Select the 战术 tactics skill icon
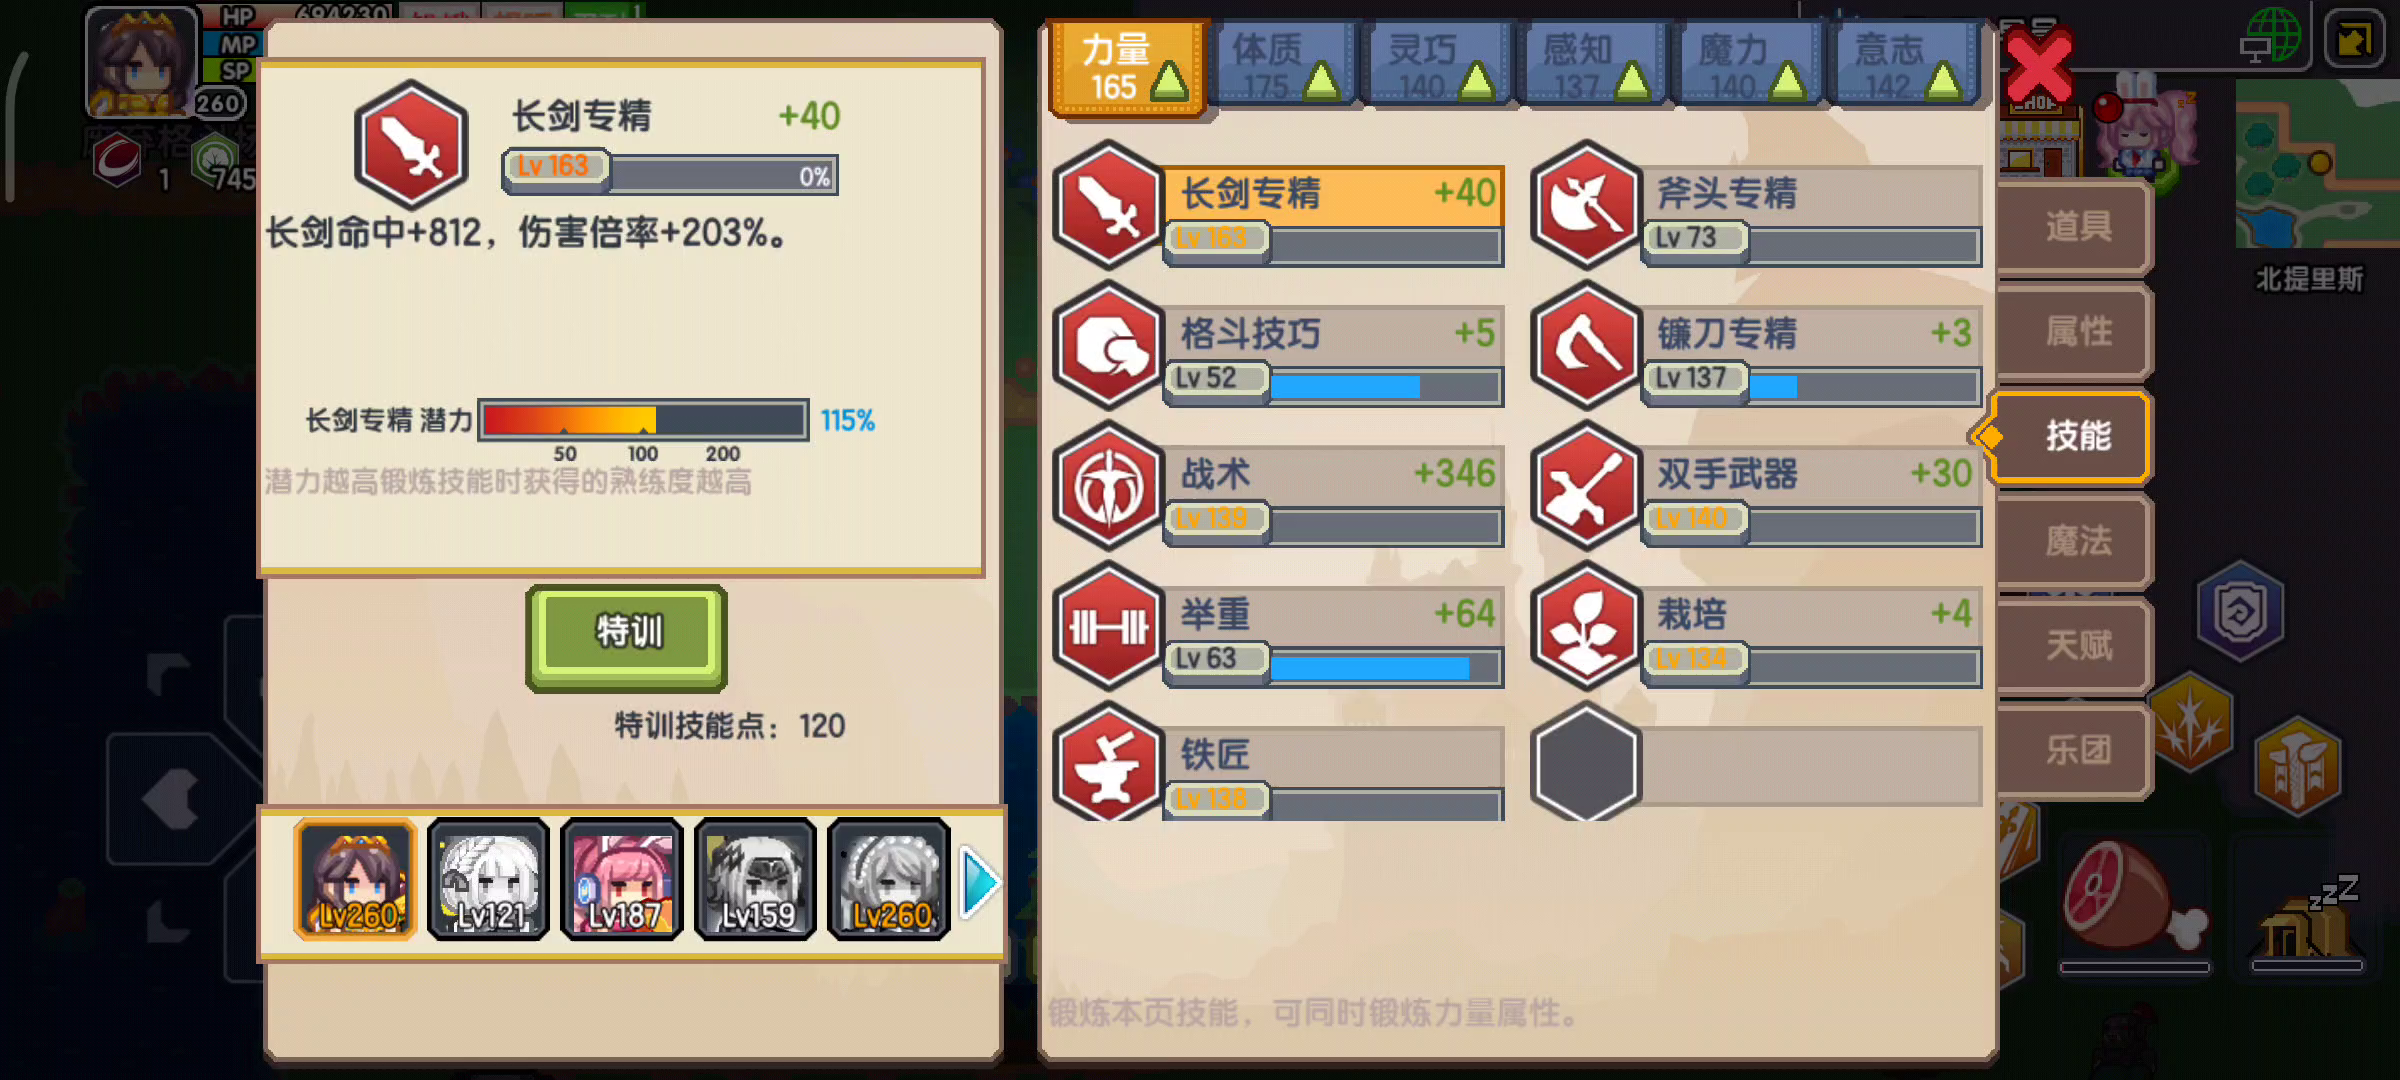Image resolution: width=2400 pixels, height=1080 pixels. pos(1108,486)
